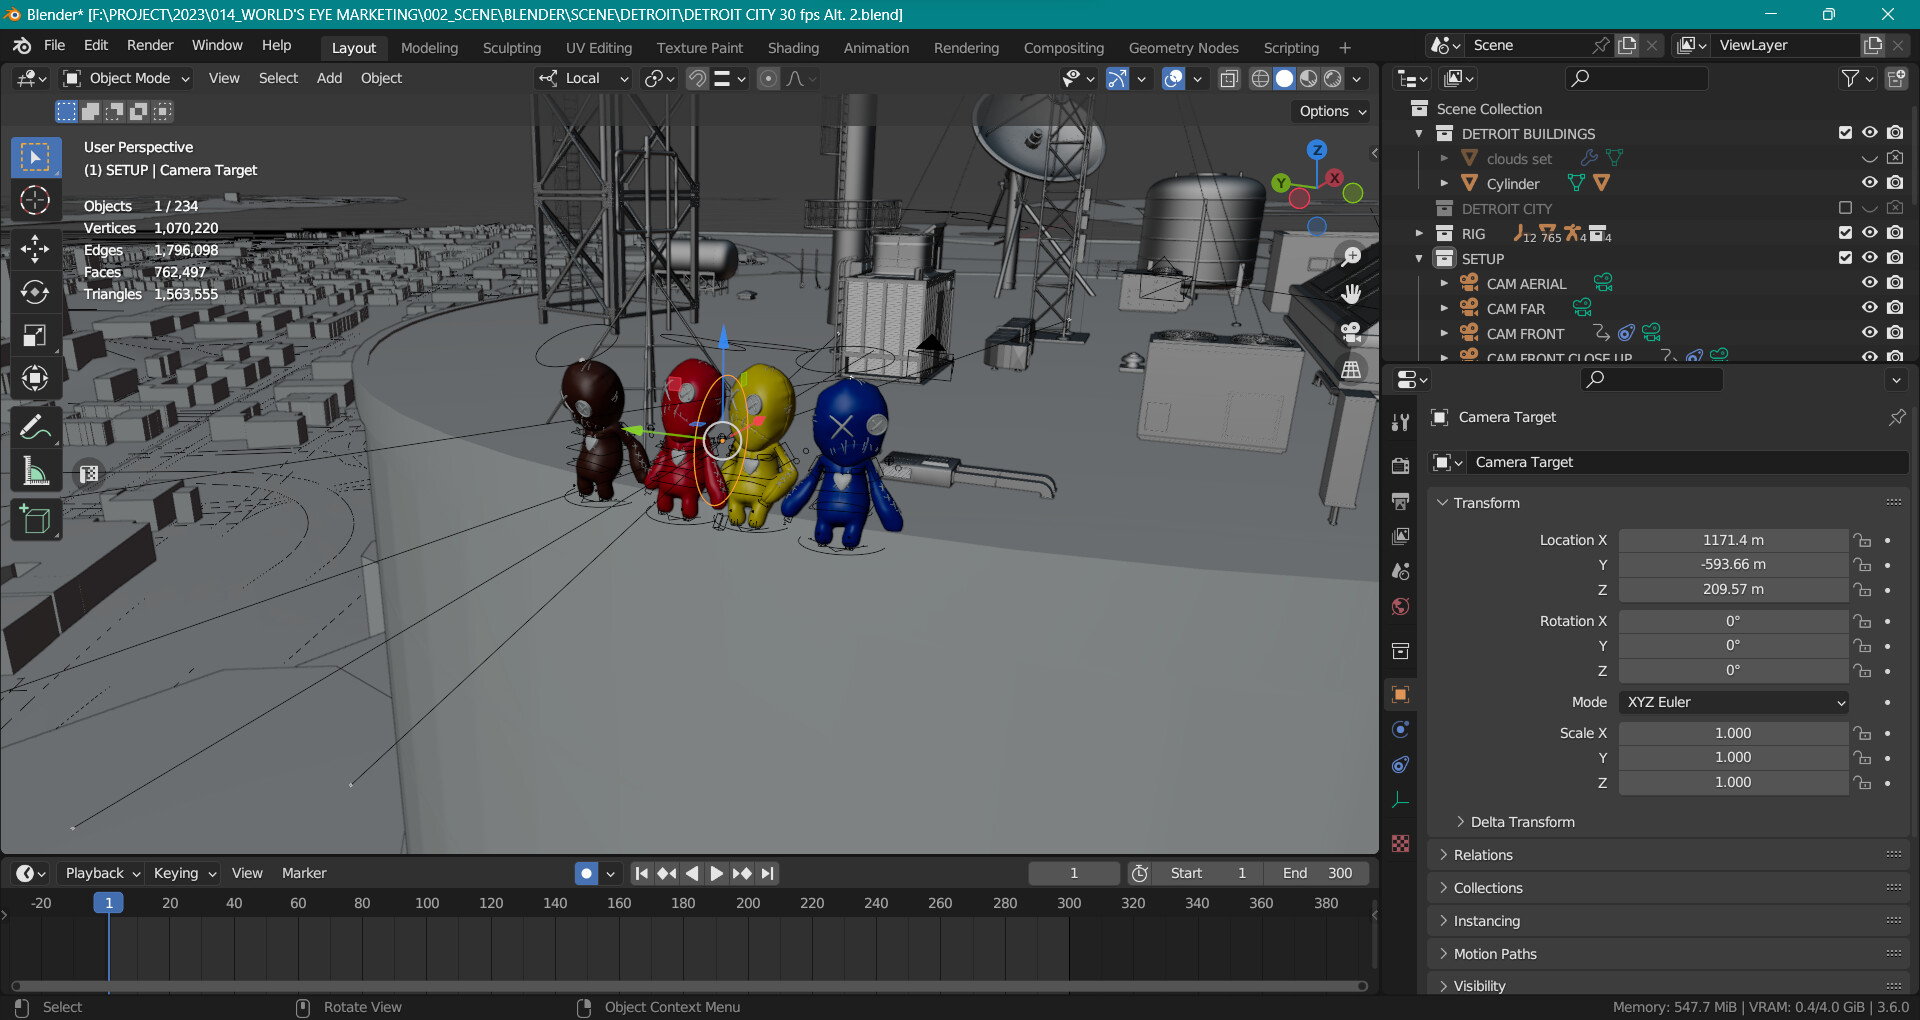Open the World properties tab
Viewport: 1920px width, 1020px height.
point(1400,607)
